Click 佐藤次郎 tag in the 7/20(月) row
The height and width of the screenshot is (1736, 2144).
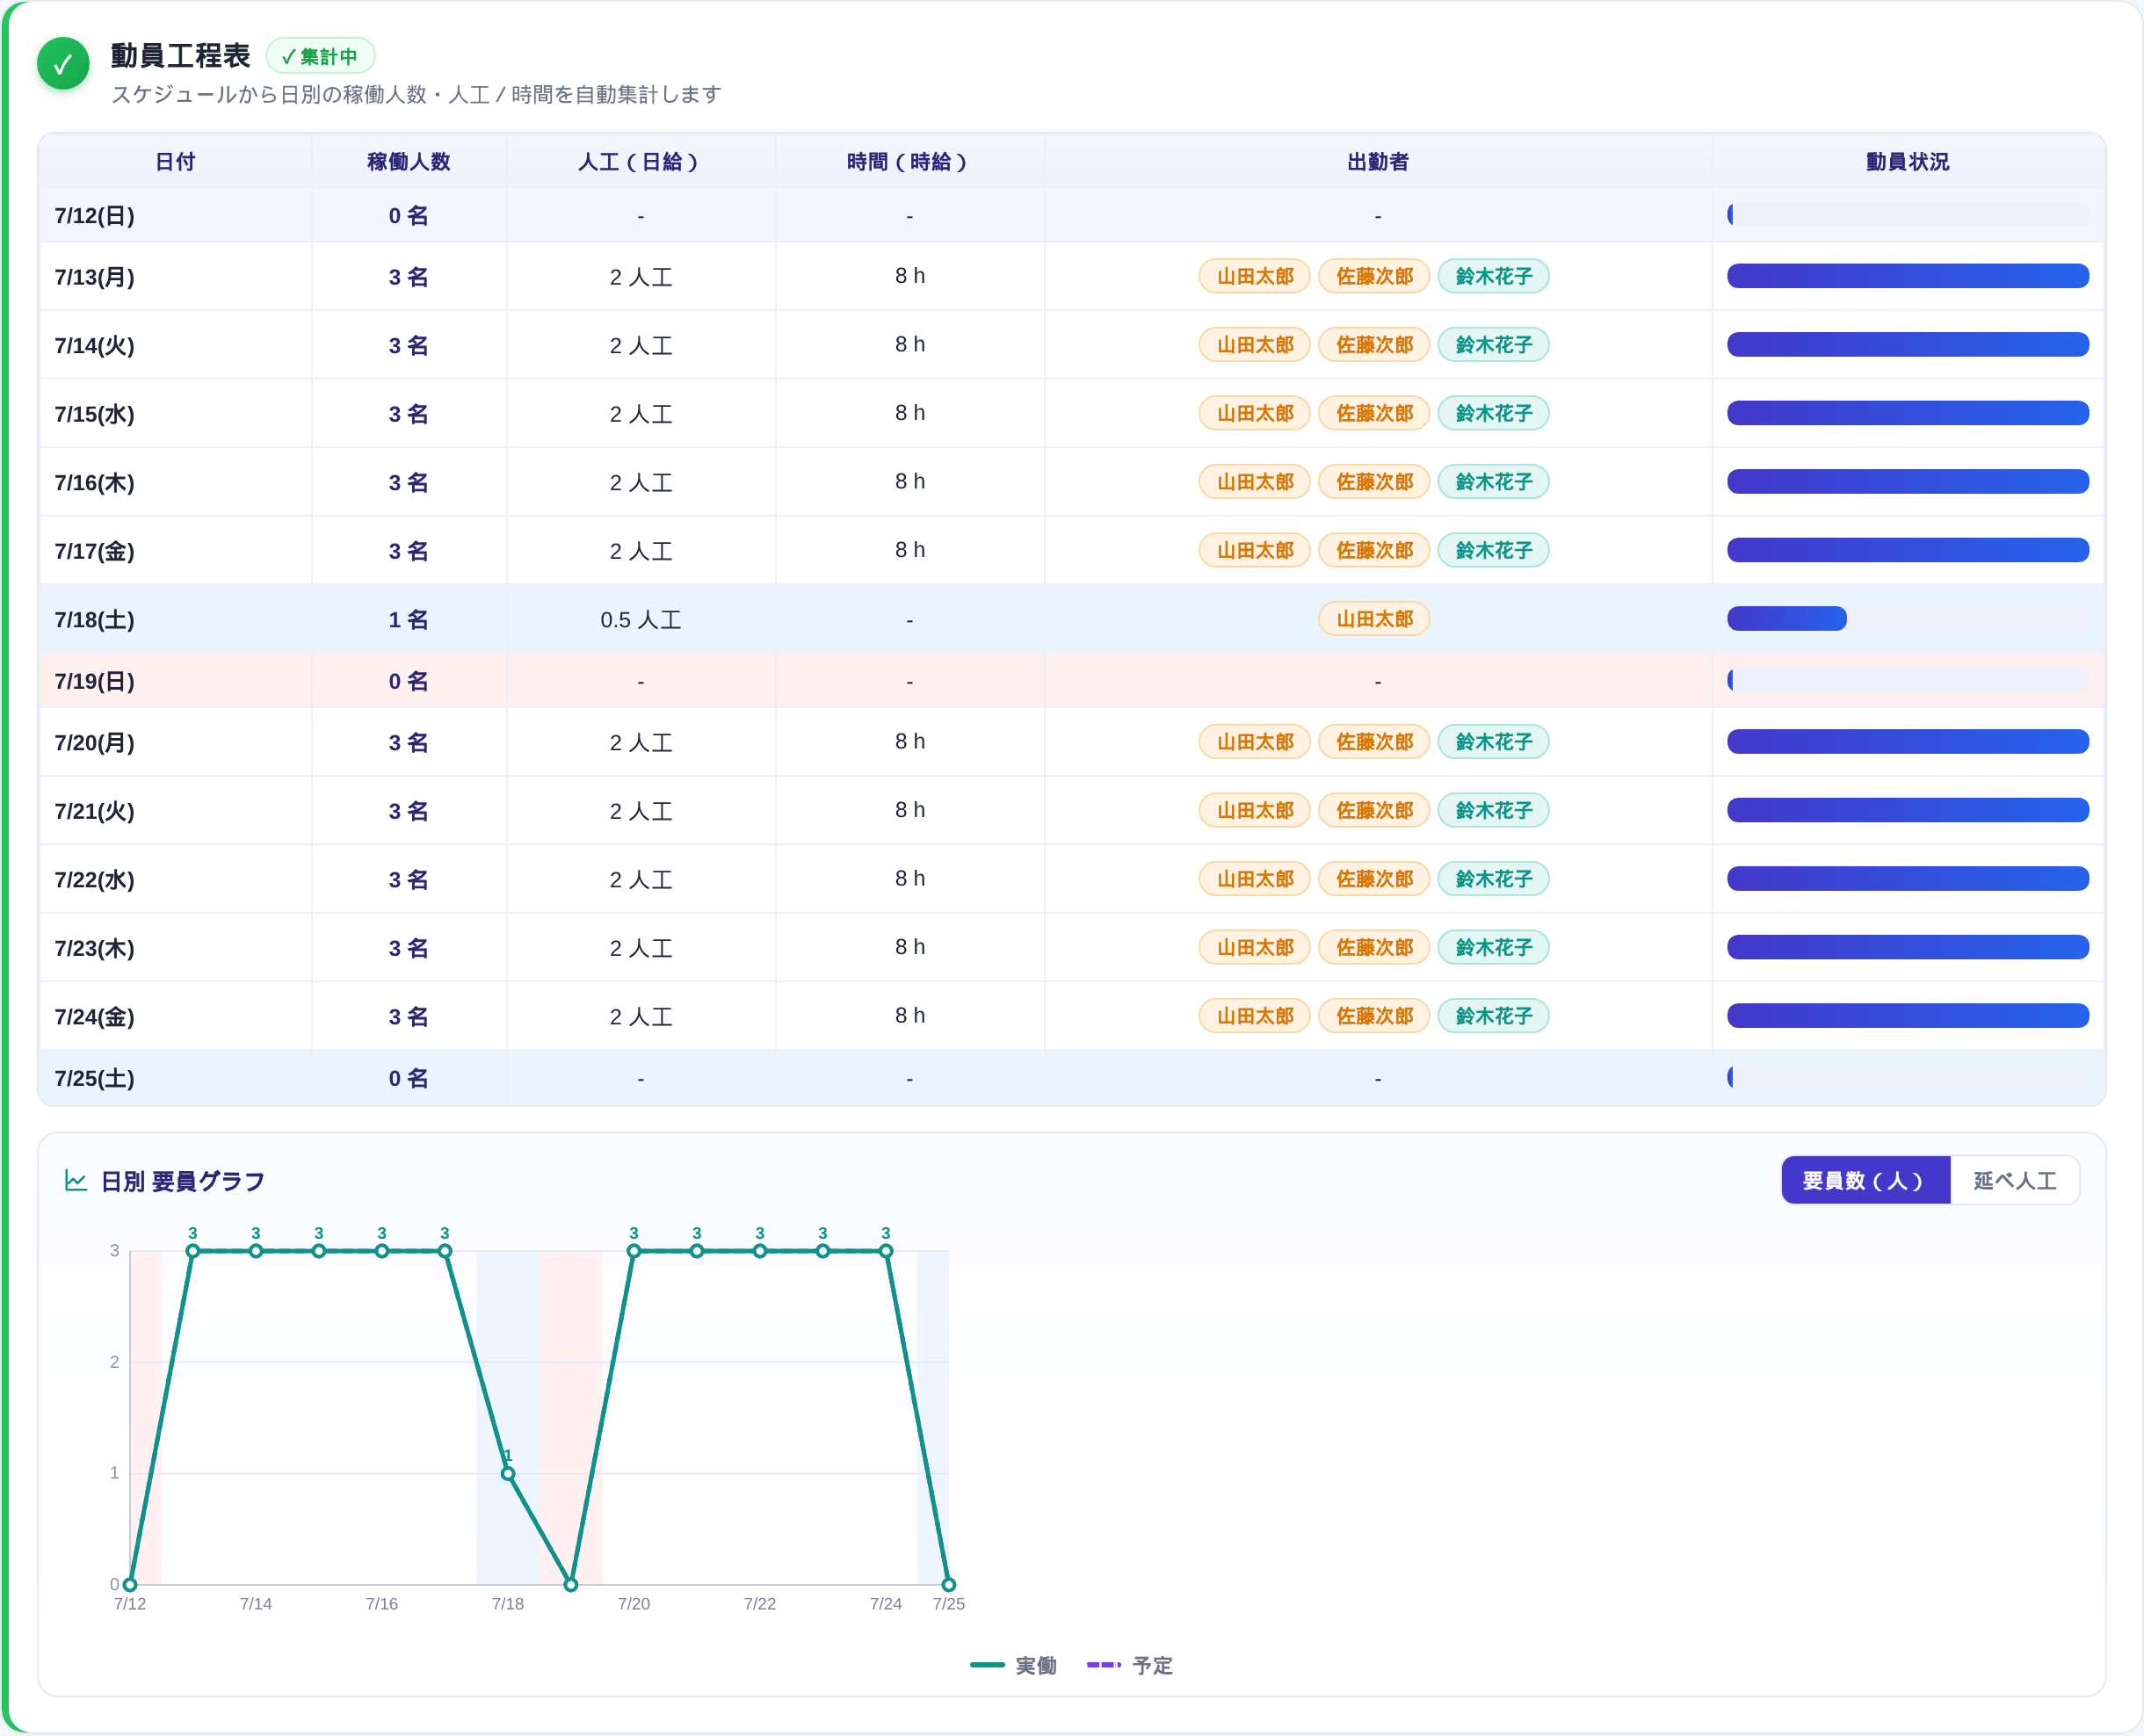pos(1374,742)
